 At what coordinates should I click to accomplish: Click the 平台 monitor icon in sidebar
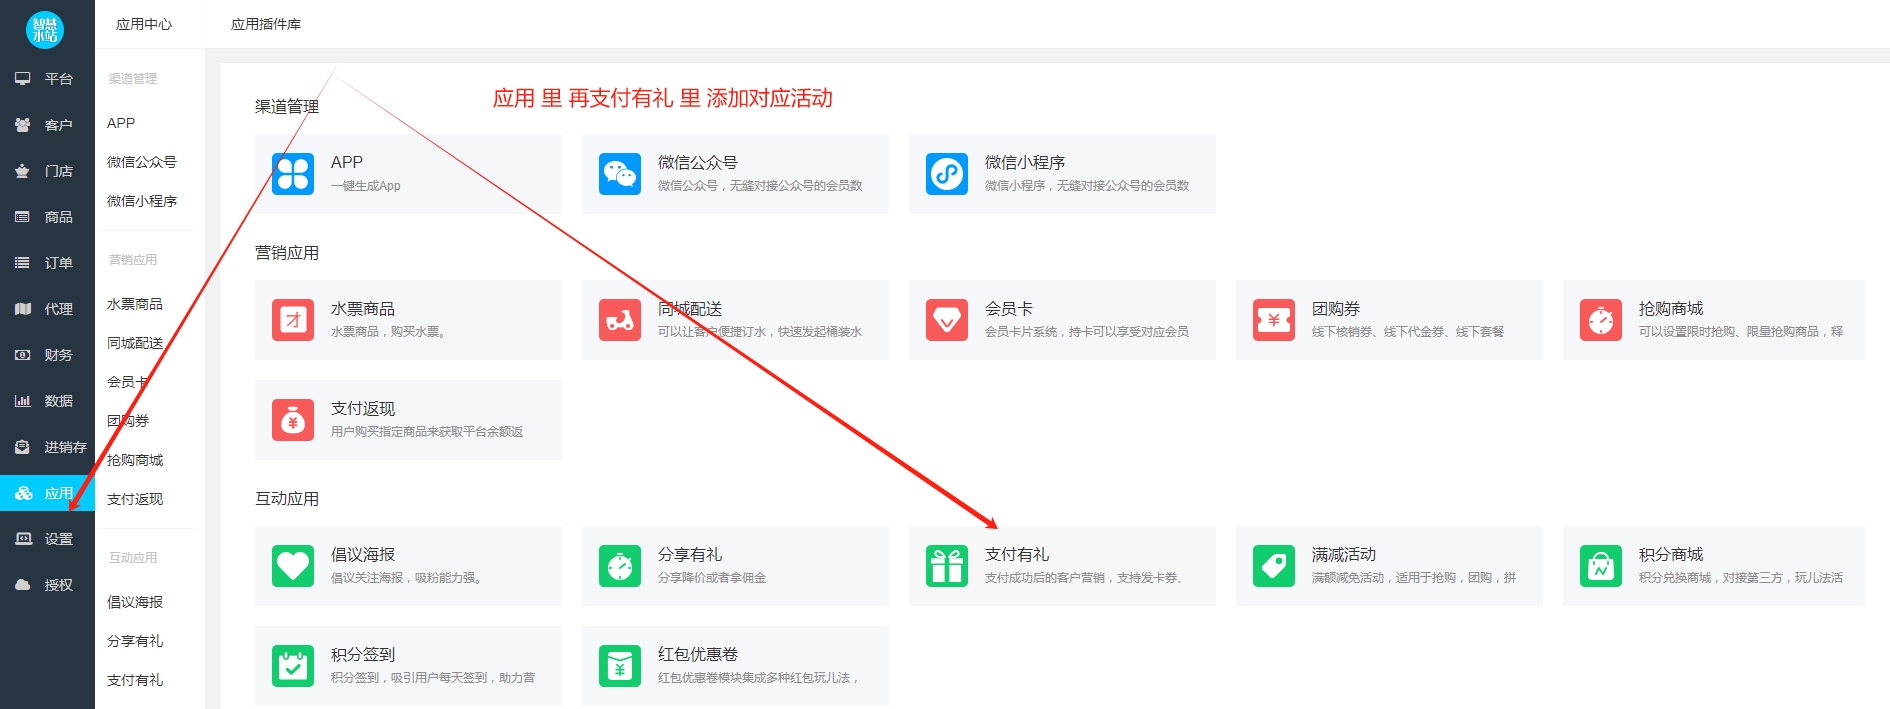[x=22, y=78]
